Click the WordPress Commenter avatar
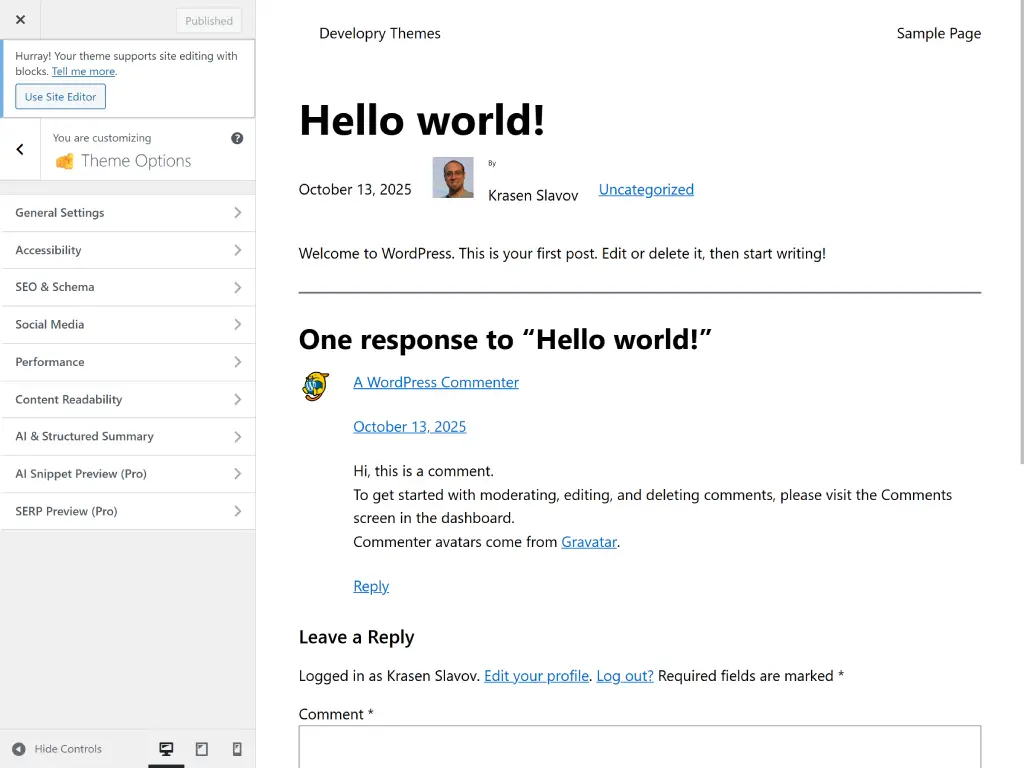The height and width of the screenshot is (768, 1024). (x=315, y=386)
